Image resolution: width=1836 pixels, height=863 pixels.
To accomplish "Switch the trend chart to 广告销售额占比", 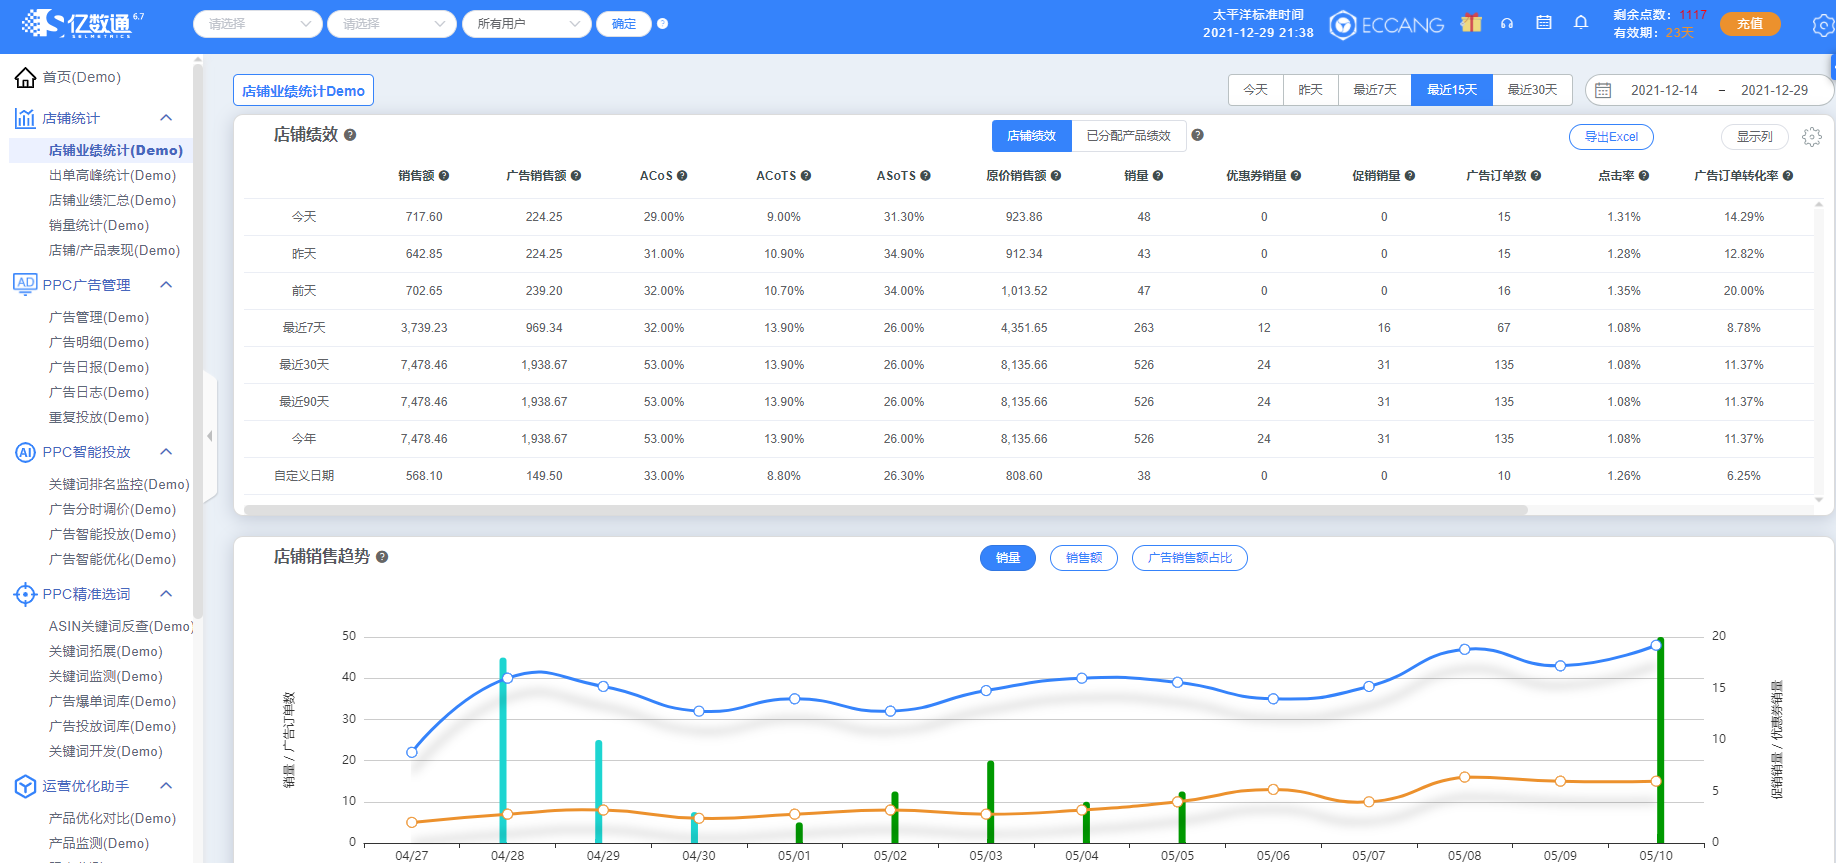I will coord(1190,558).
